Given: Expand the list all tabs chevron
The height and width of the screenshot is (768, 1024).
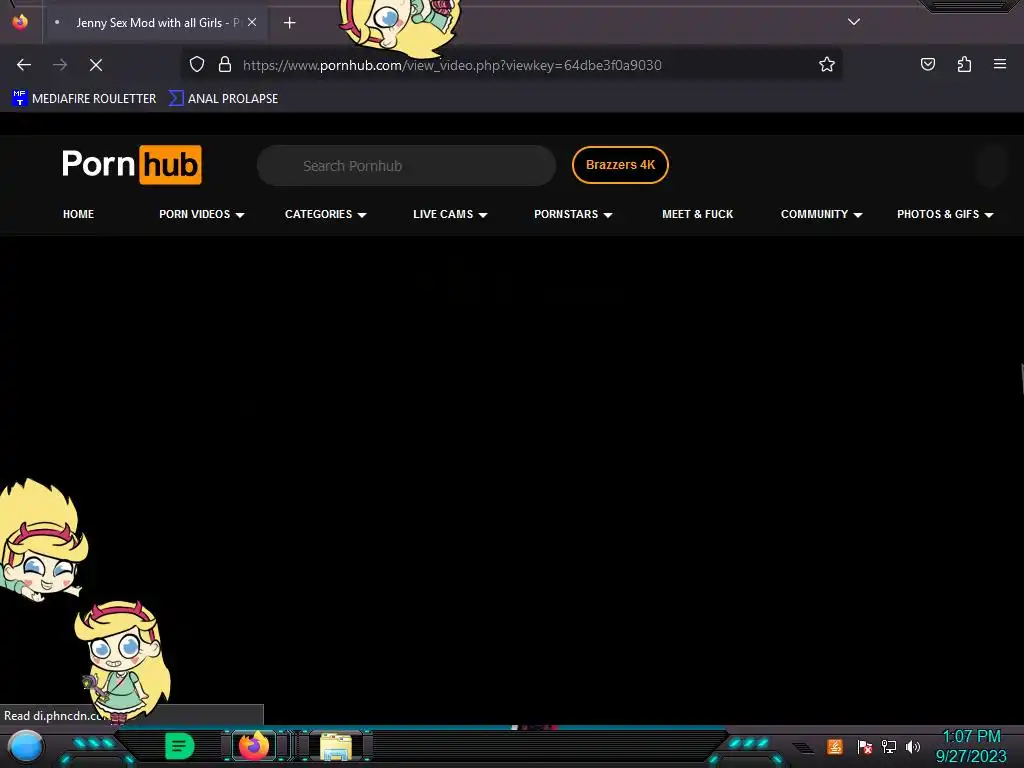Looking at the screenshot, I should pos(854,22).
